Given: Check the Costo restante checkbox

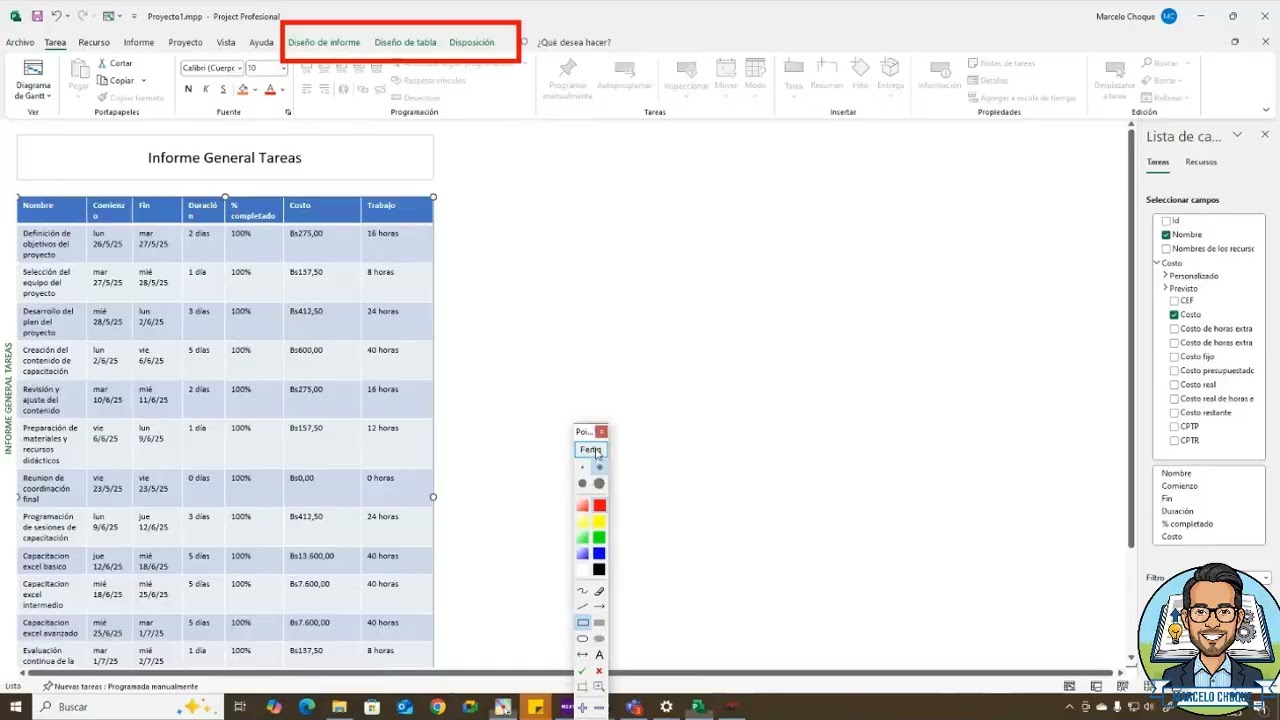Looking at the screenshot, I should point(1174,412).
